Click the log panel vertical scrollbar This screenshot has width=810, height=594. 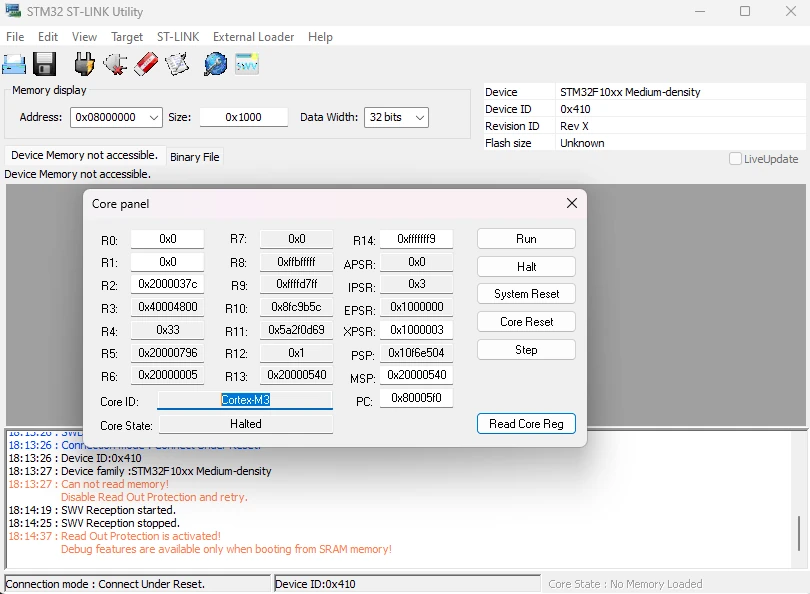click(799, 532)
